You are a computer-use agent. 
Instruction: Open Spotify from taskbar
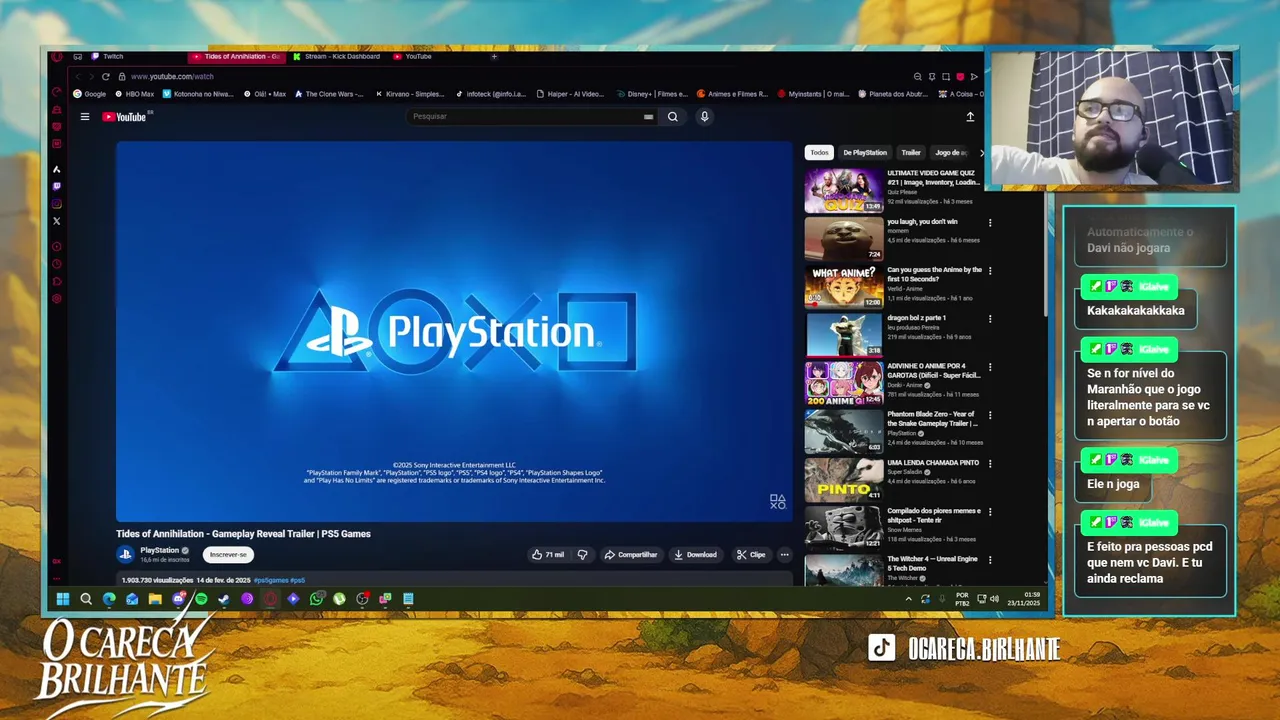201,599
